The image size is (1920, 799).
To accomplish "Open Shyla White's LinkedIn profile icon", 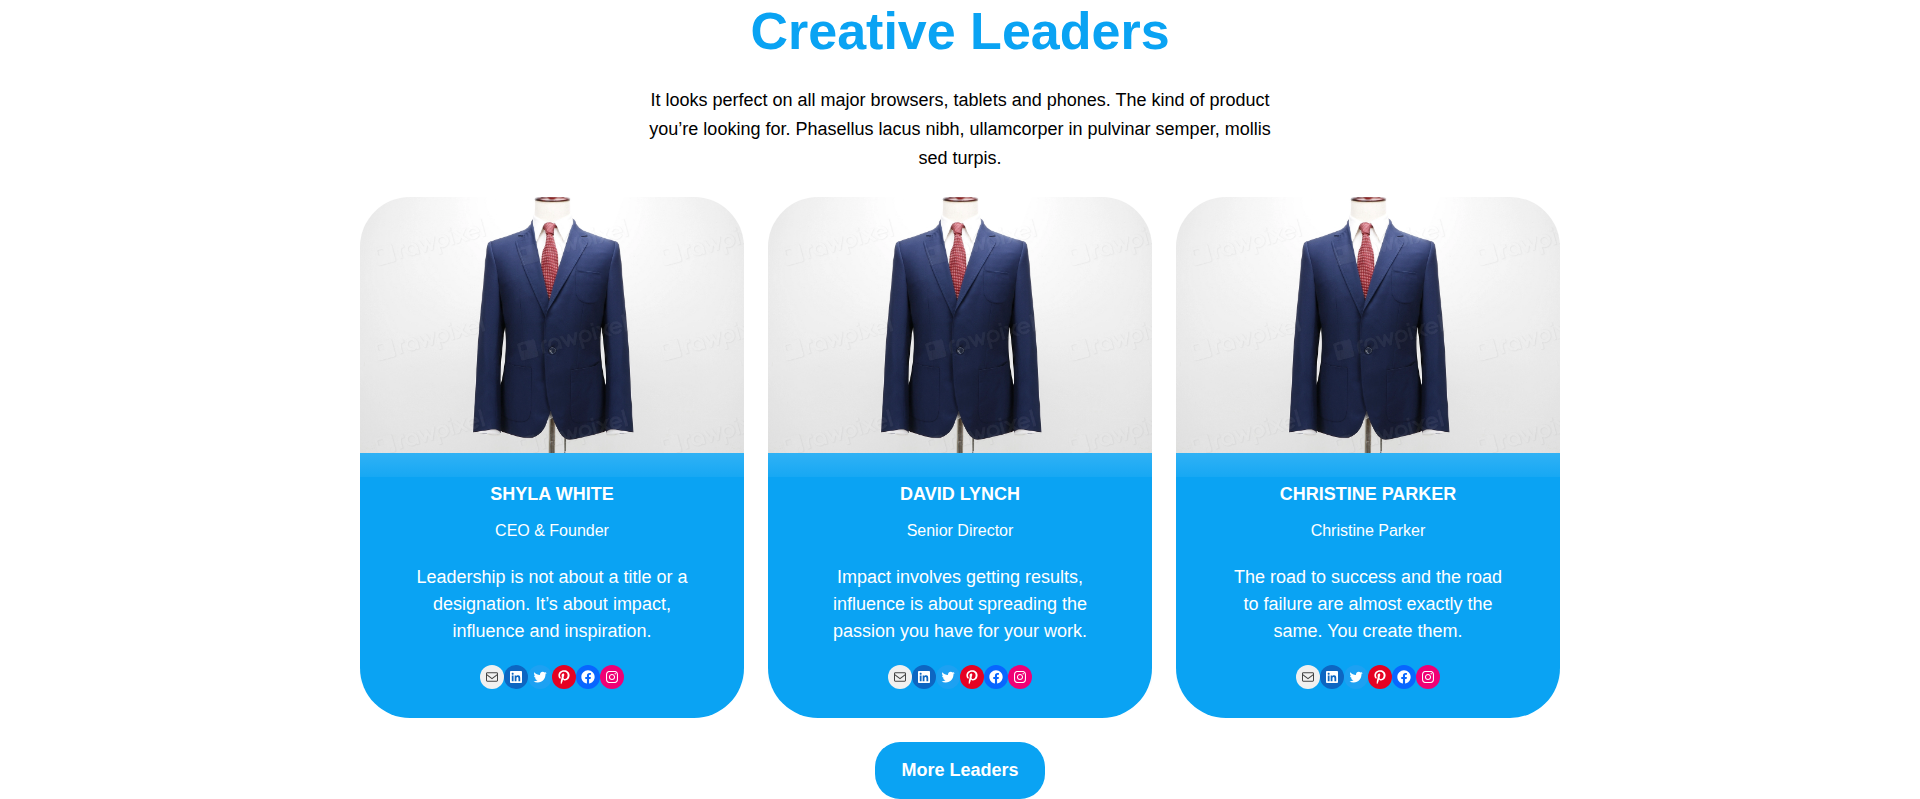I will (x=516, y=677).
